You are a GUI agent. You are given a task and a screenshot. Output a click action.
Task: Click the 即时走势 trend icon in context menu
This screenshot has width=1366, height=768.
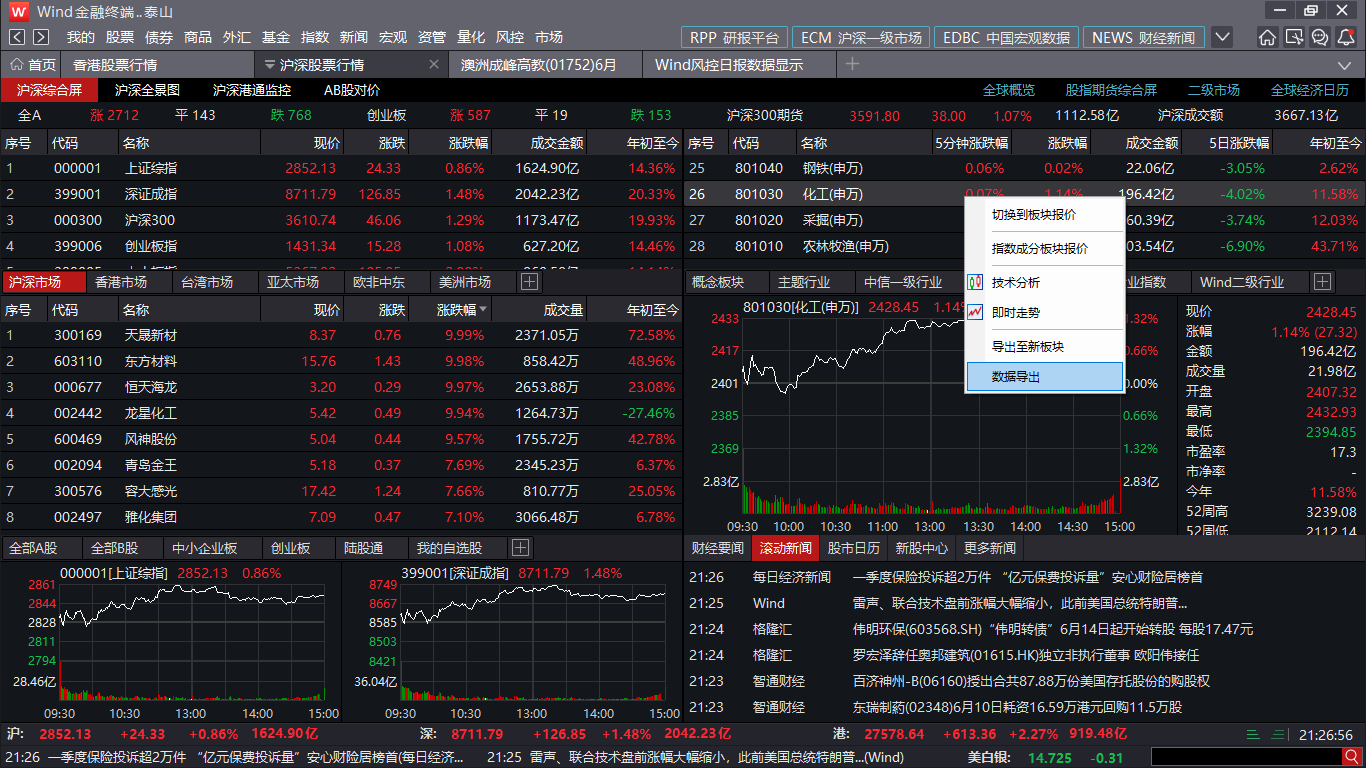coord(976,313)
